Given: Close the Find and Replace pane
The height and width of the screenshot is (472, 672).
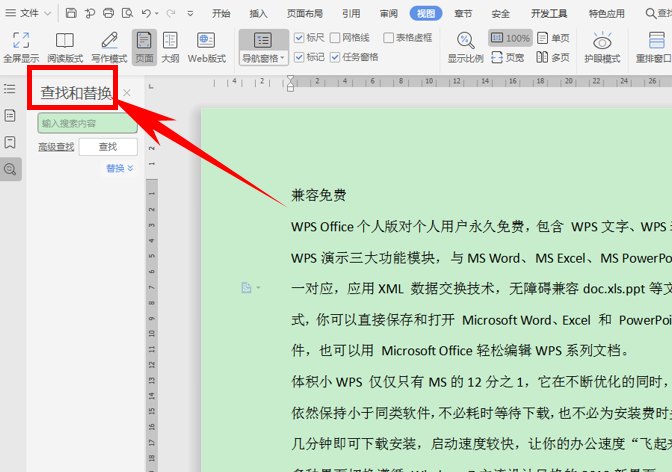Looking at the screenshot, I should [127, 93].
